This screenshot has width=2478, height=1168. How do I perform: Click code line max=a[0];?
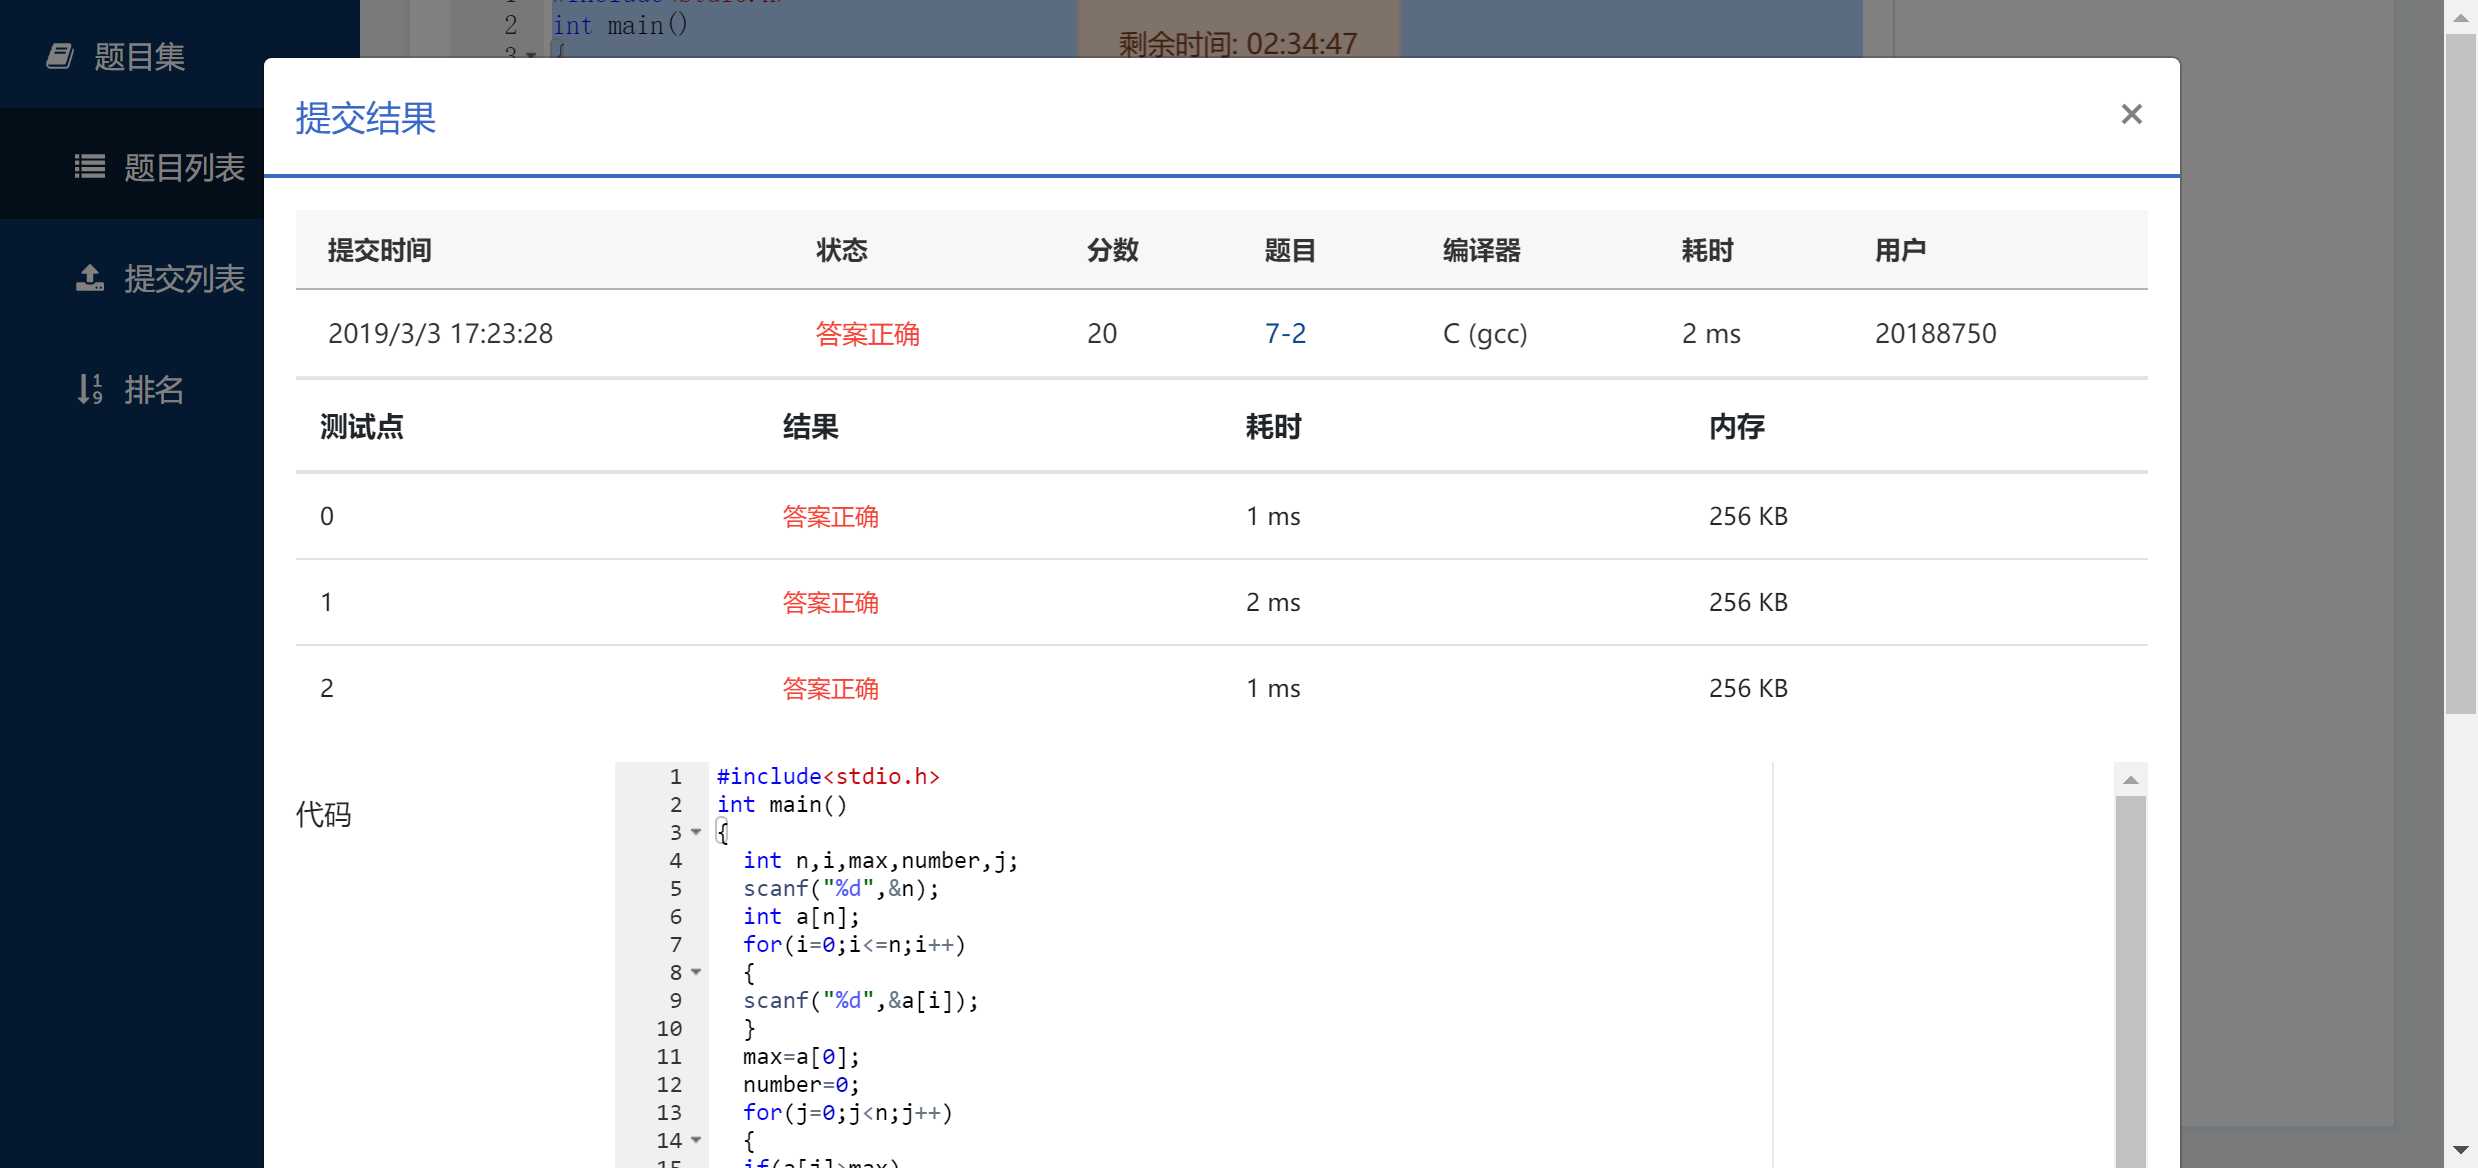coord(801,1056)
